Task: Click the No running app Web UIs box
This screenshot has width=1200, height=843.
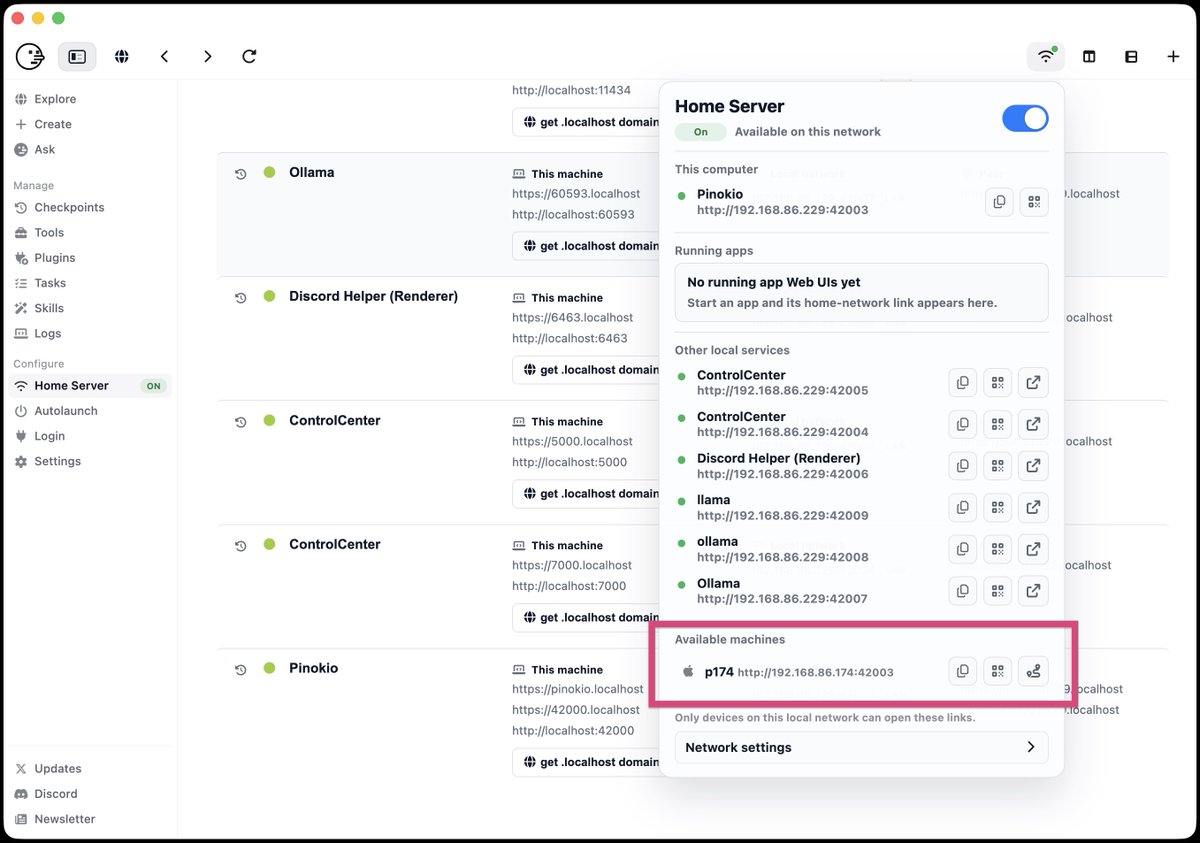Action: coord(862,292)
